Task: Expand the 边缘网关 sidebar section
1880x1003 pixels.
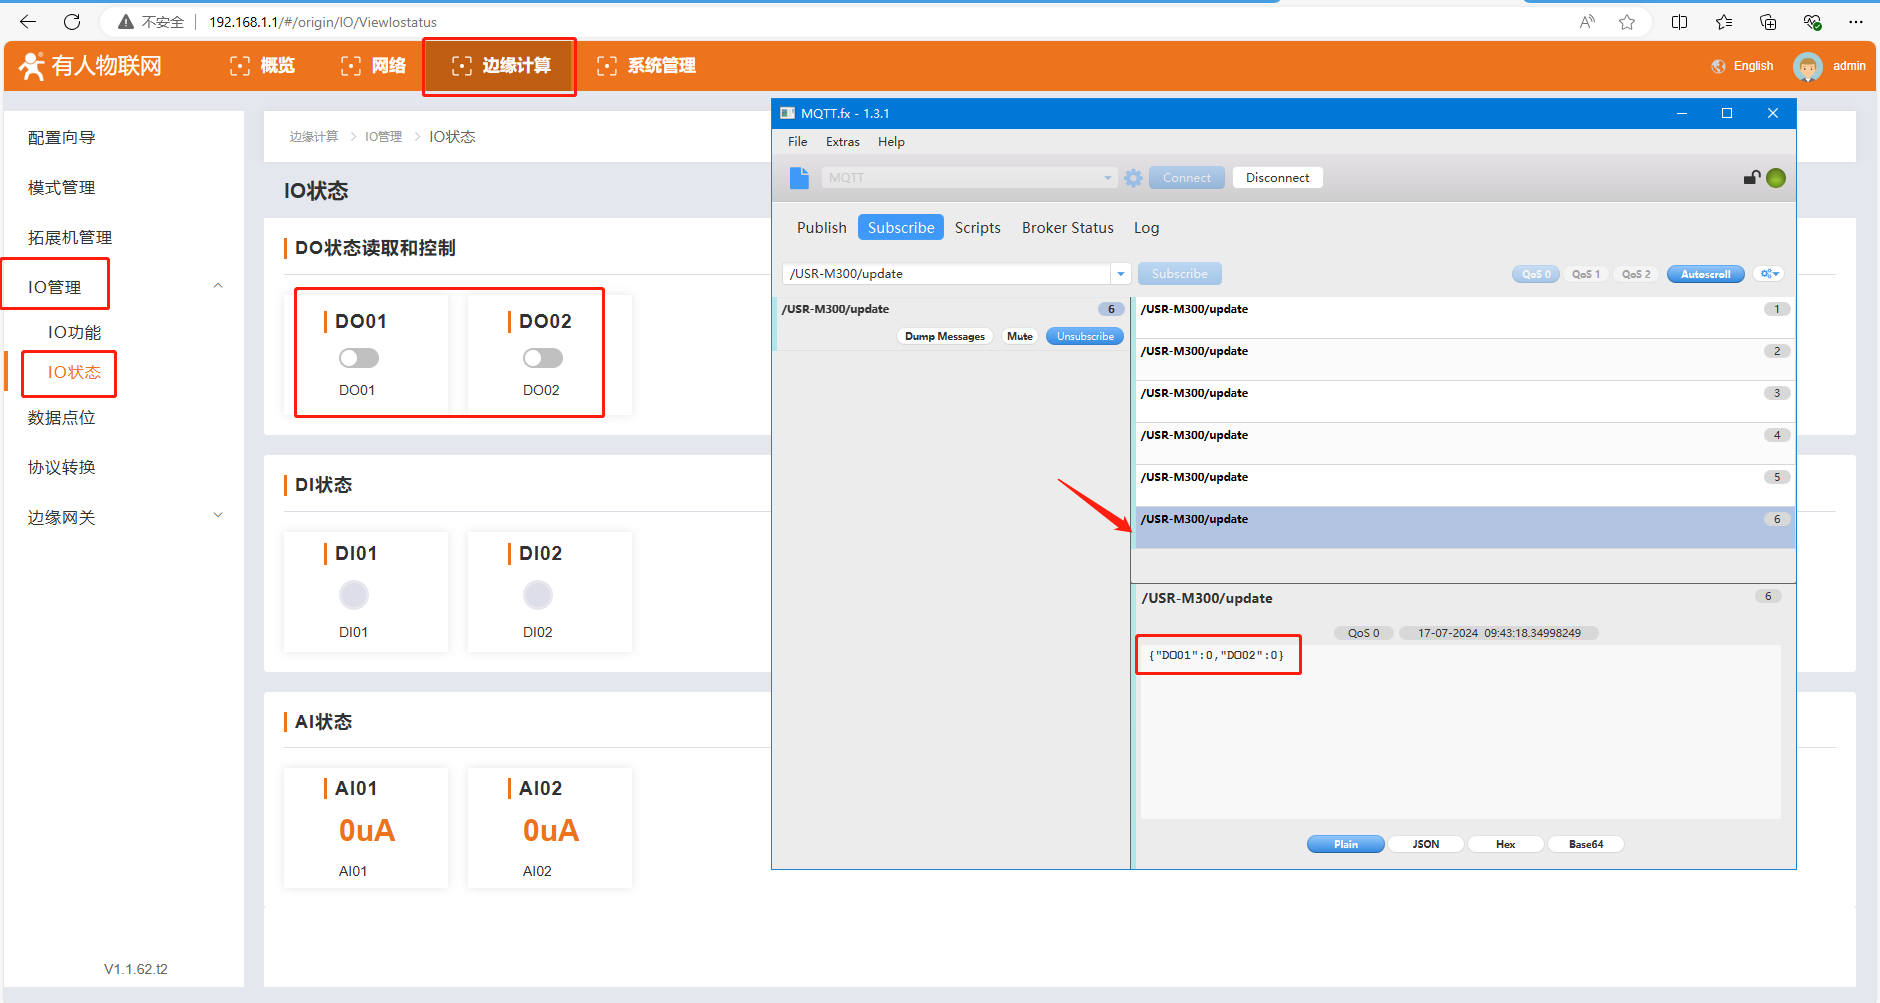Action: [x=218, y=516]
